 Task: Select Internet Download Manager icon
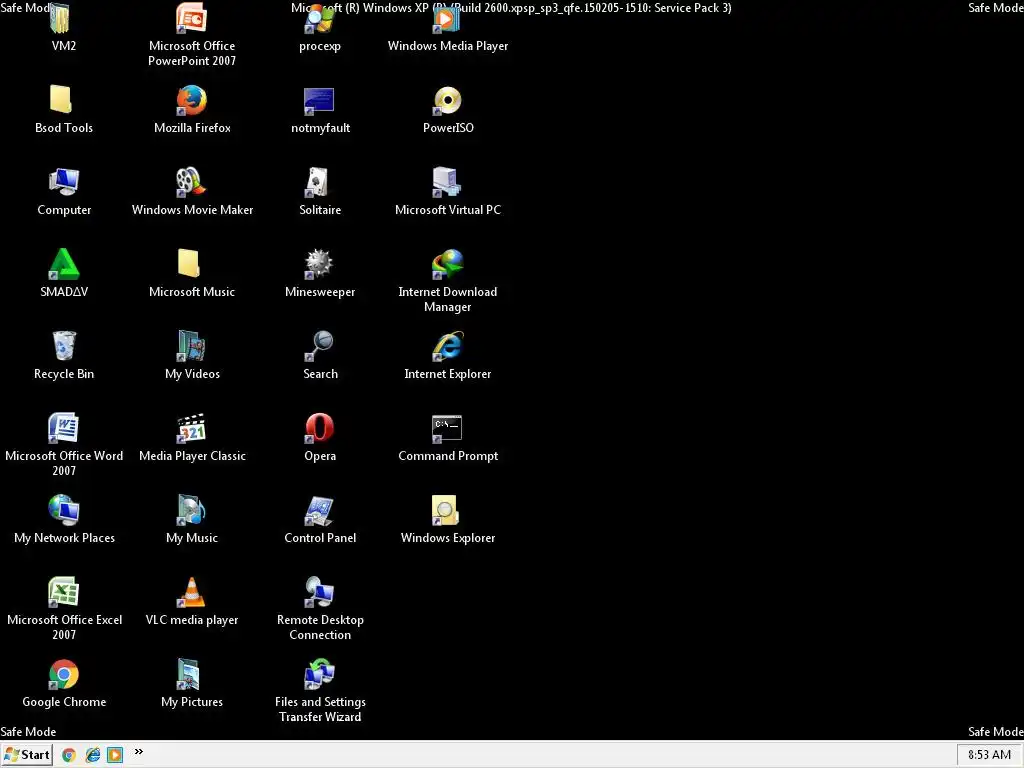coord(447,264)
